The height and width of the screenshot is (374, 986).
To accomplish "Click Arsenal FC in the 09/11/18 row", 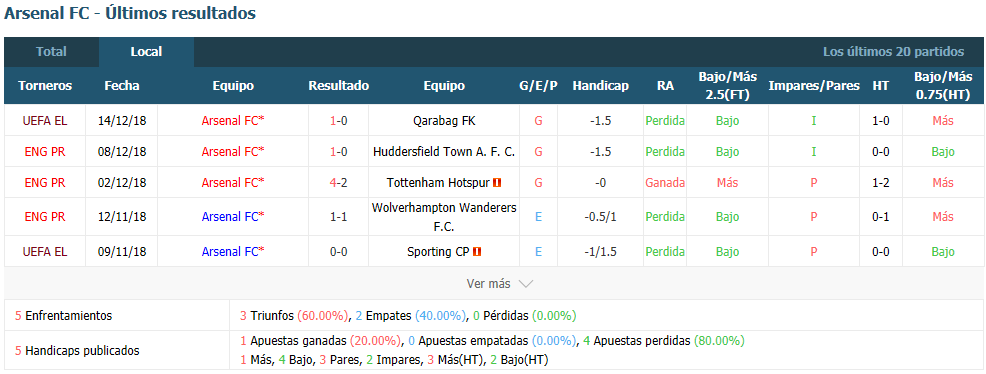I will point(233,252).
